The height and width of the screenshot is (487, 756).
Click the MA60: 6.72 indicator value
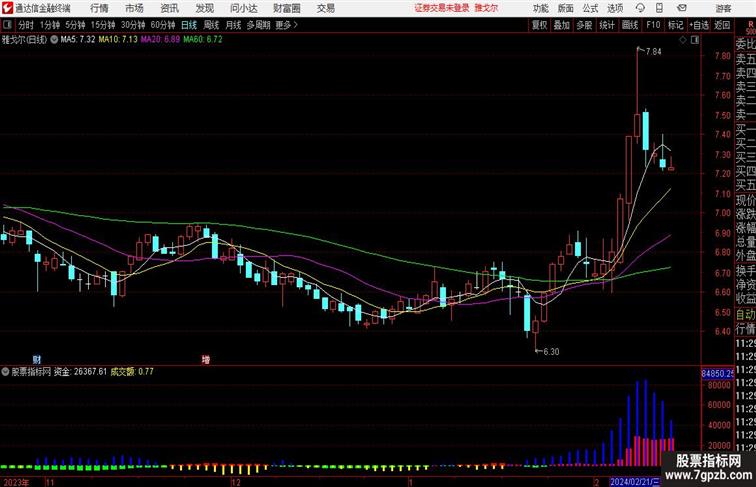pyautogui.click(x=203, y=40)
